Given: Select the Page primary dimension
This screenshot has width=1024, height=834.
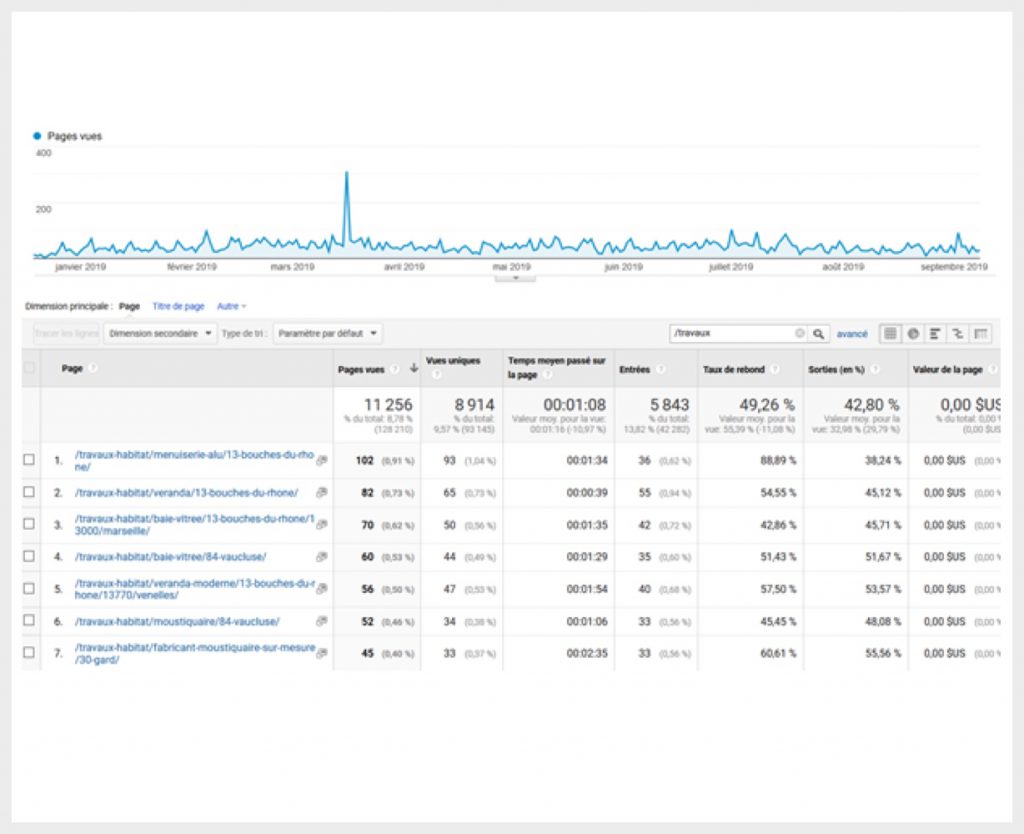Looking at the screenshot, I should [x=129, y=306].
